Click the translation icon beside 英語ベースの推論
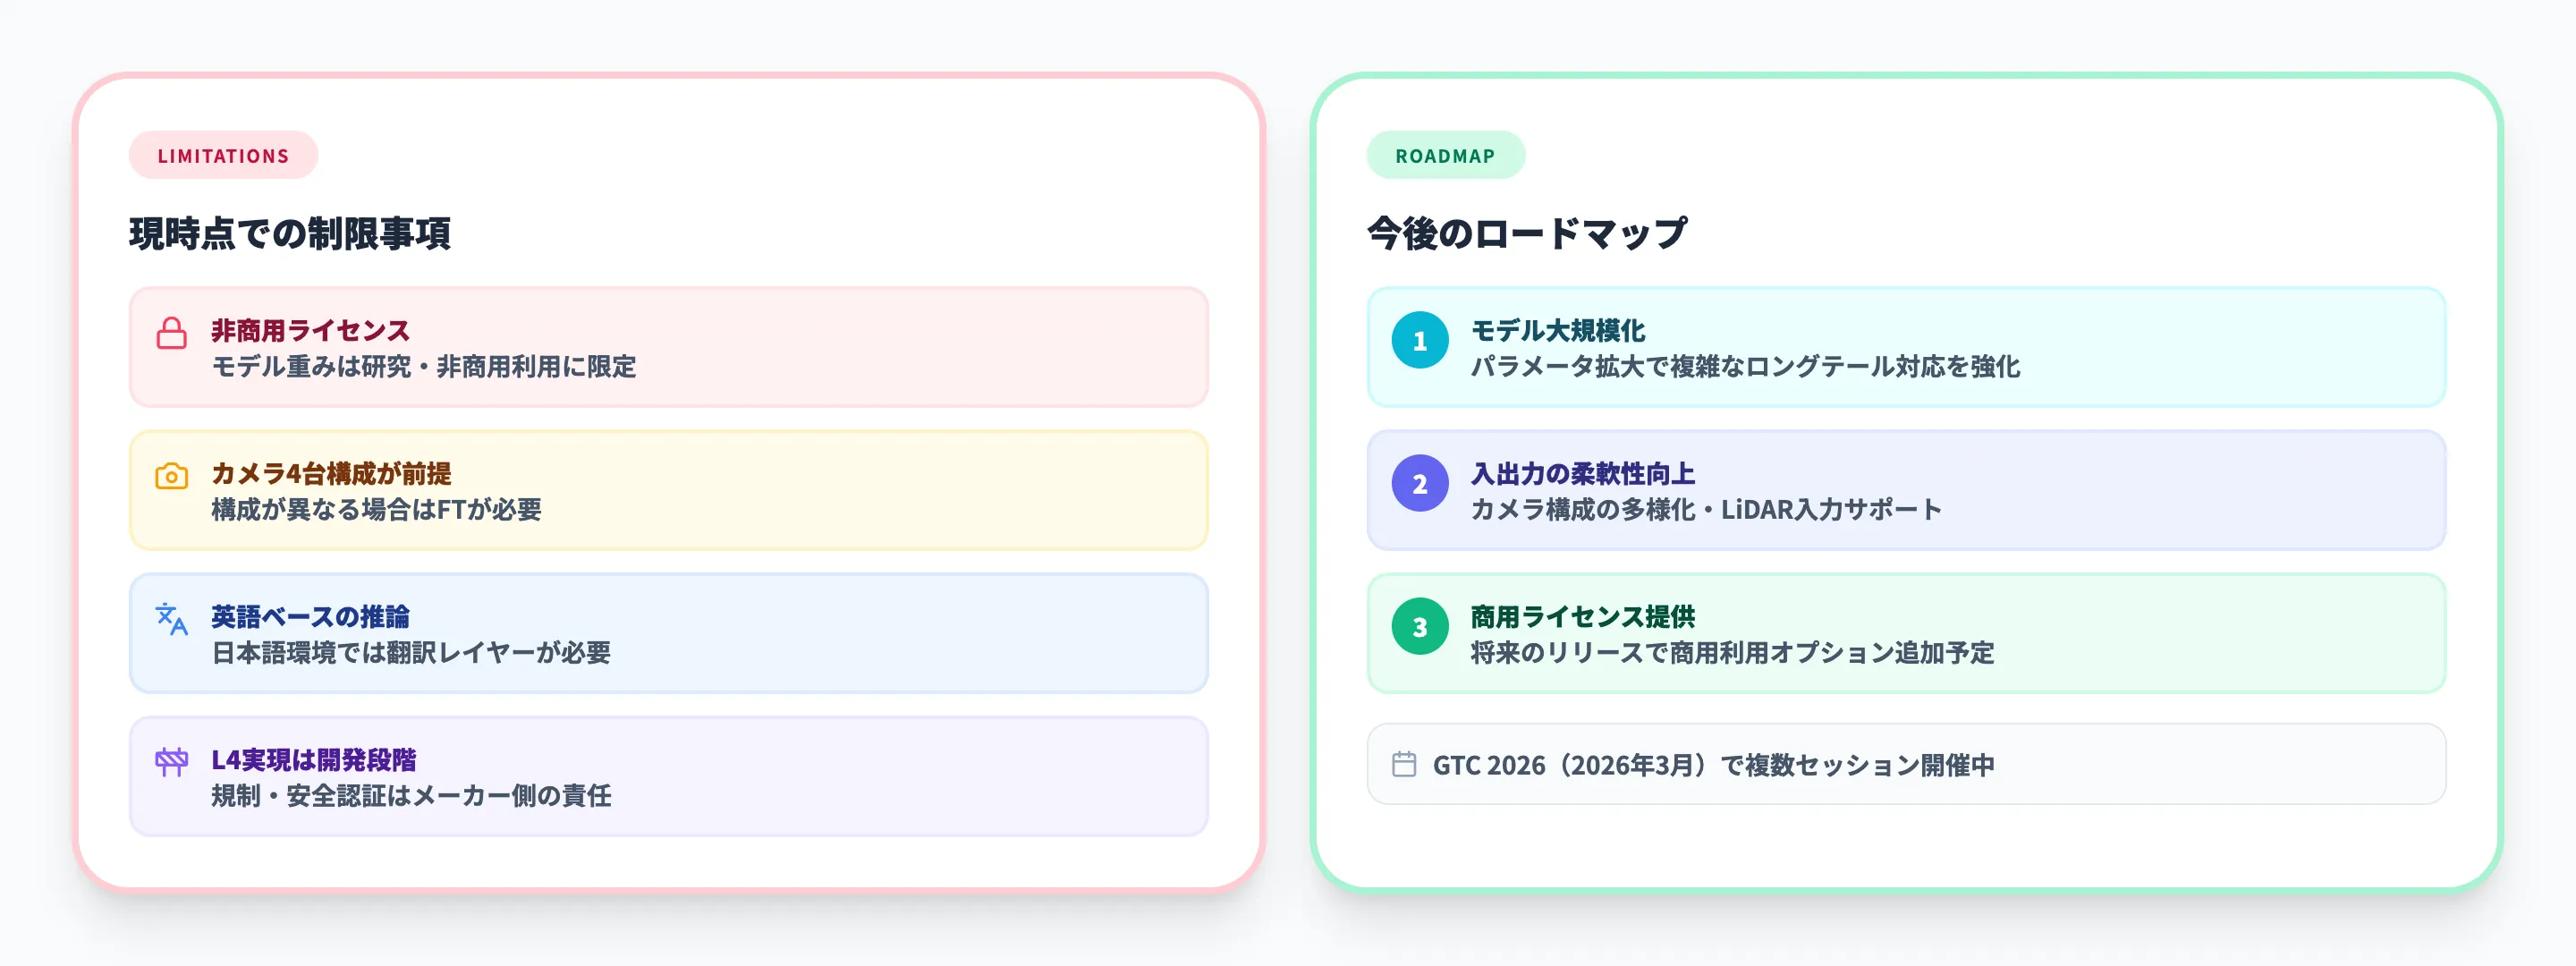The height and width of the screenshot is (966, 2576). (172, 619)
